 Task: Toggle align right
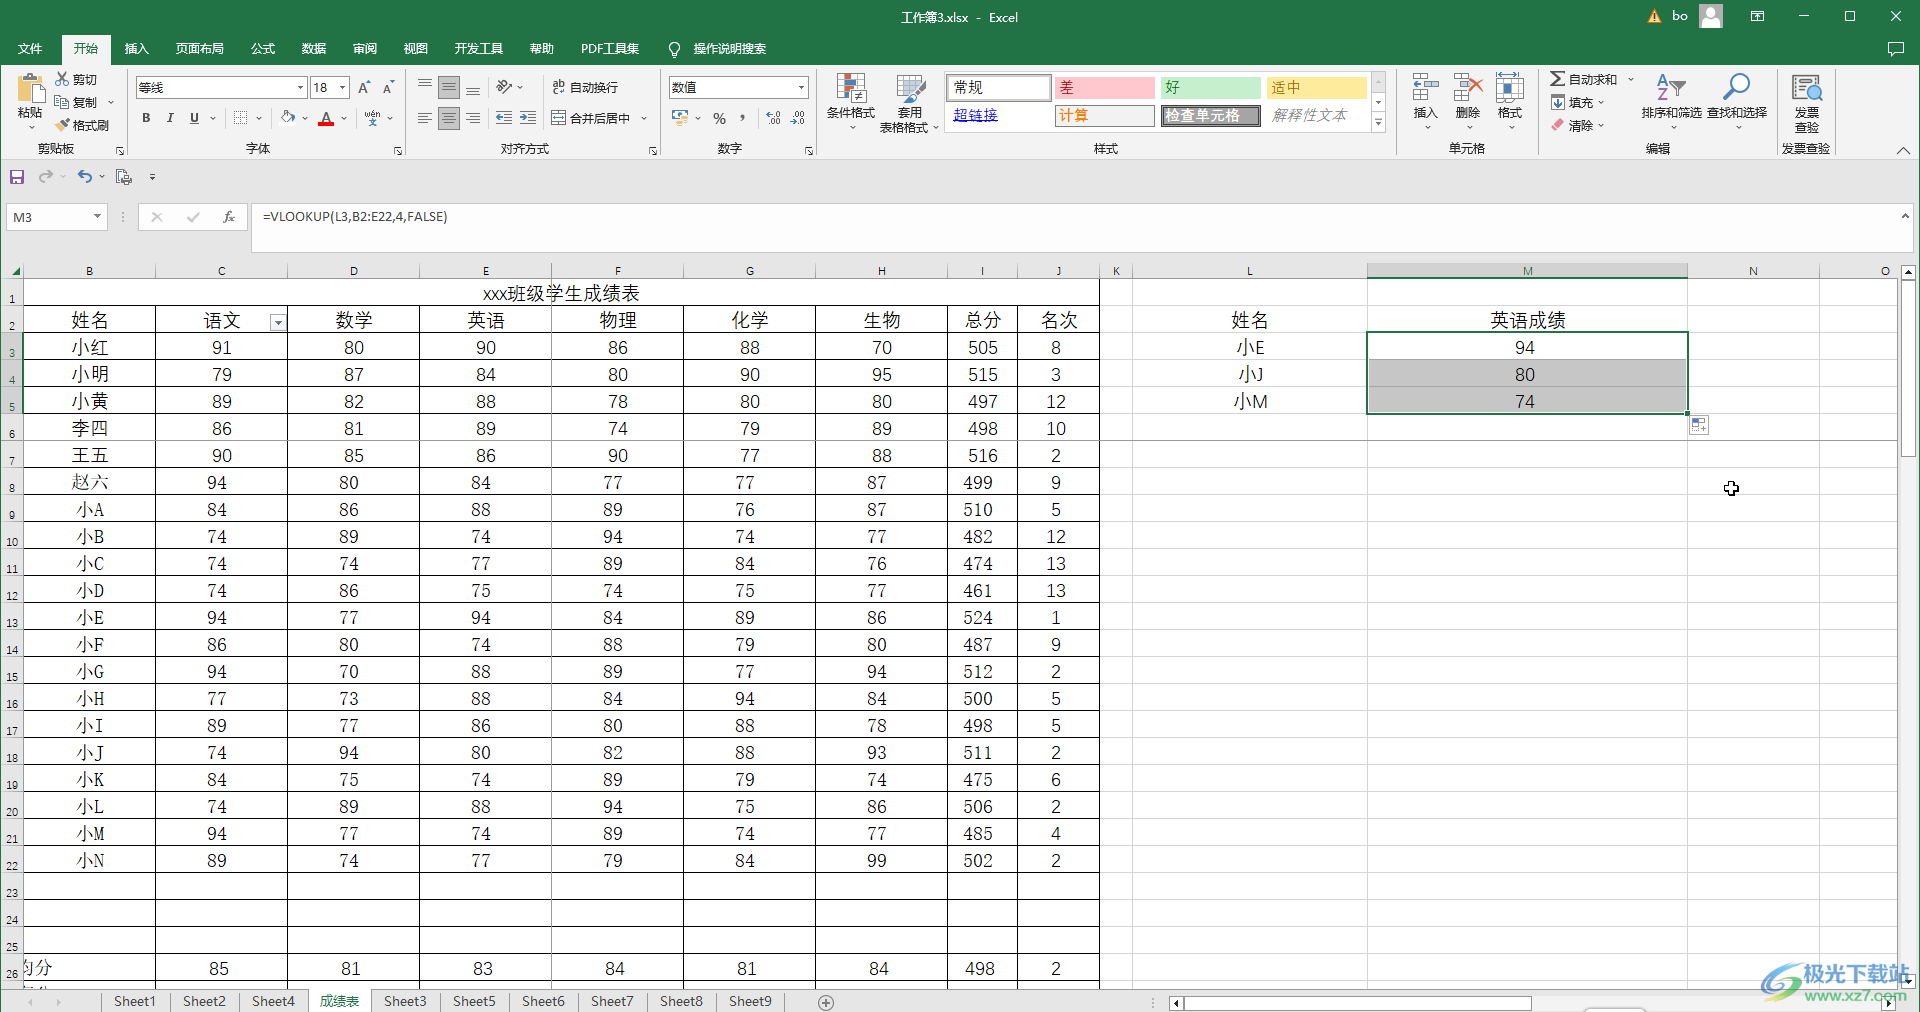tap(473, 118)
